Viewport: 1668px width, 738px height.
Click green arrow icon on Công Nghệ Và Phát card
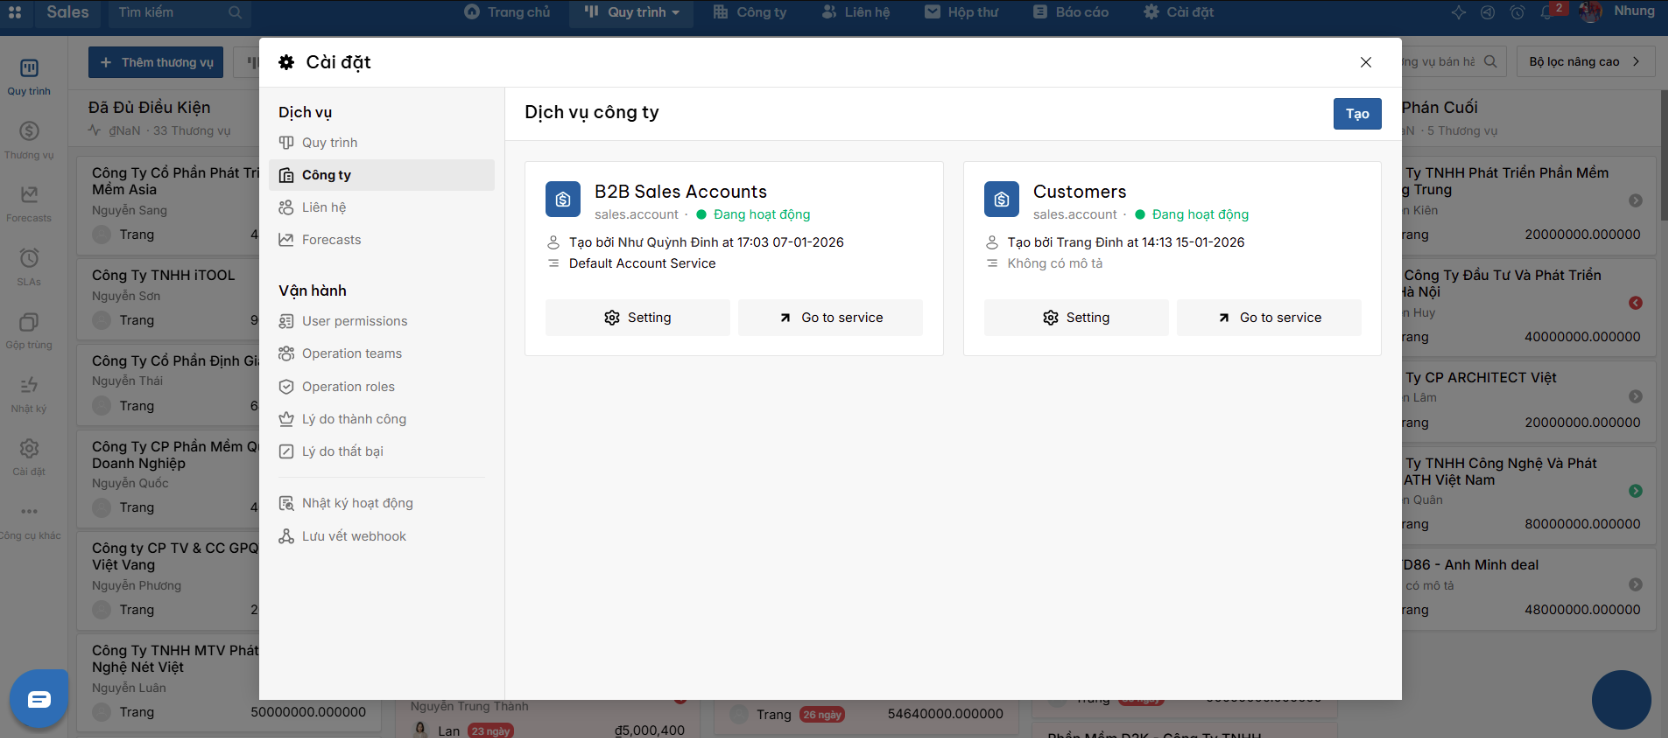click(1635, 491)
